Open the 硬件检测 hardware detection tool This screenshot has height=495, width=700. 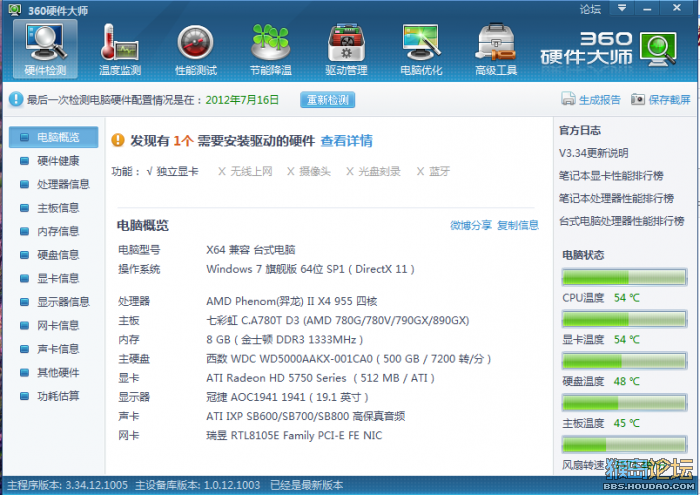(x=45, y=49)
